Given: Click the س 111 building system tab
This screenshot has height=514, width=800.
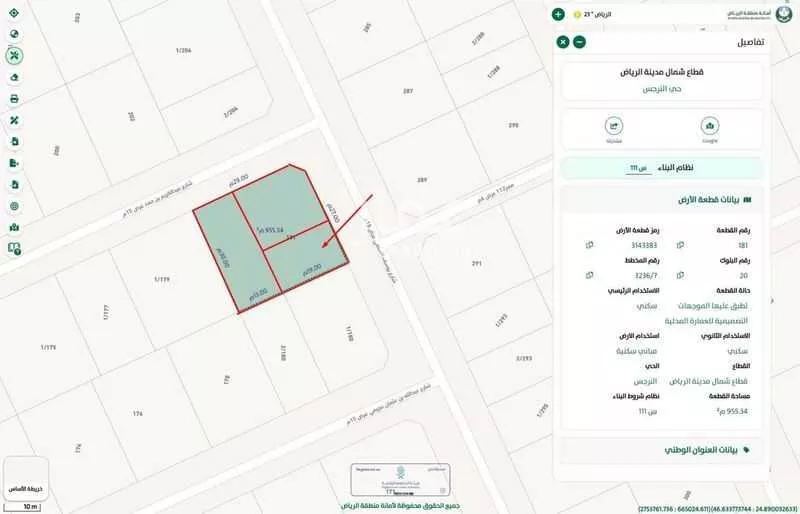Looking at the screenshot, I should click(x=637, y=168).
